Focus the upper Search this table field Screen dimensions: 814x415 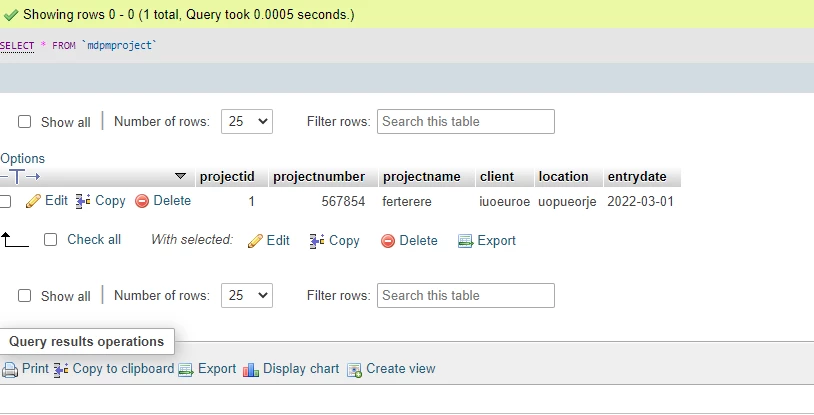tap(466, 122)
